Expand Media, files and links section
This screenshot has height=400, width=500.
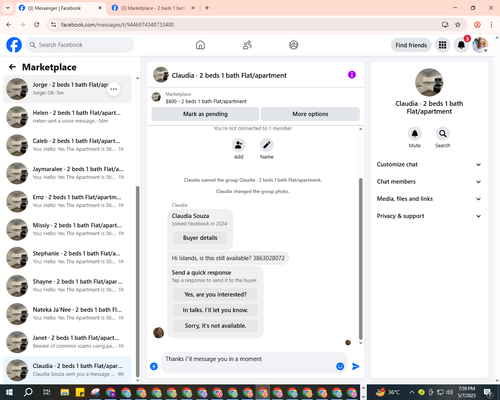coord(429,199)
